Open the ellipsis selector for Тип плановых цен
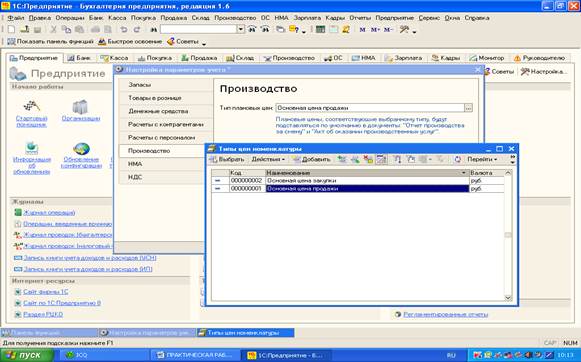This screenshot has width=581, height=362. coord(468,108)
